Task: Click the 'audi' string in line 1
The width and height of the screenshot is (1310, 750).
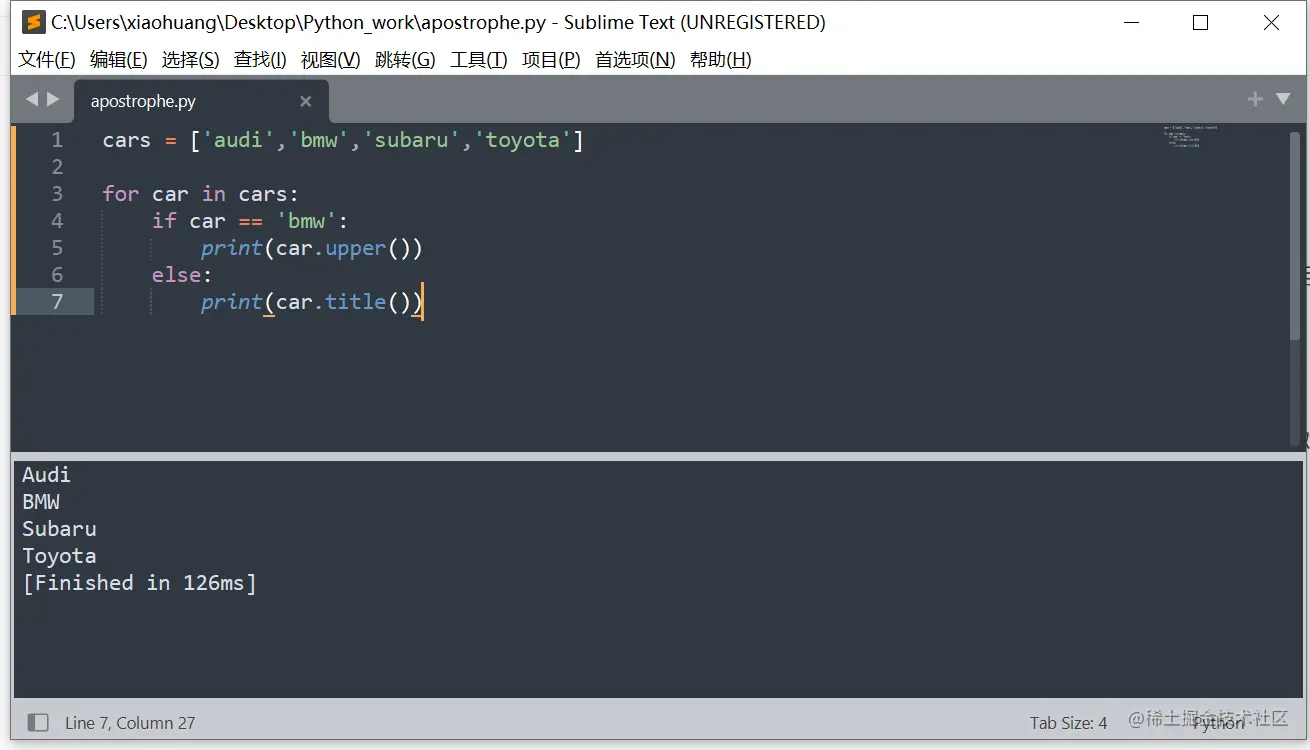Action: point(238,140)
